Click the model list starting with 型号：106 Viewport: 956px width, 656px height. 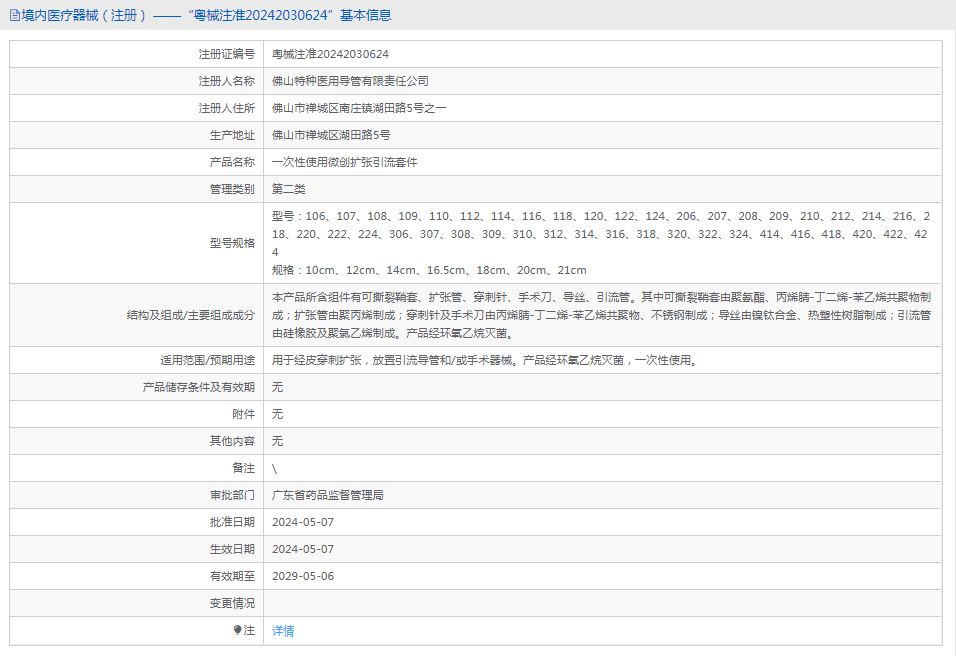[601, 234]
